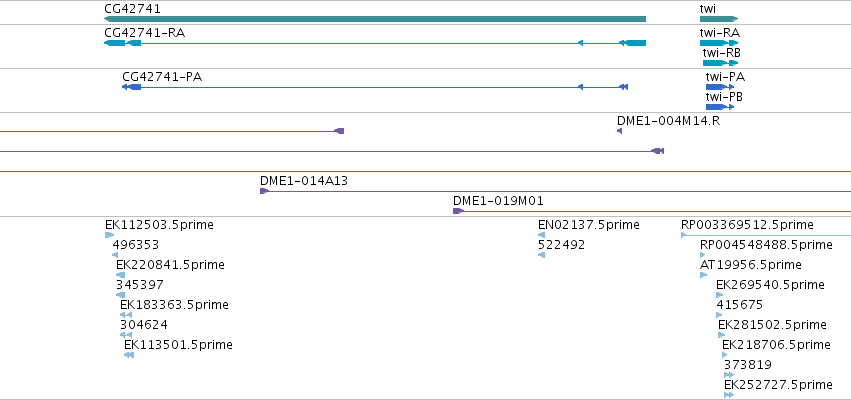Click the RP004548488.5prime label
The width and height of the screenshot is (851, 400).
766,245
